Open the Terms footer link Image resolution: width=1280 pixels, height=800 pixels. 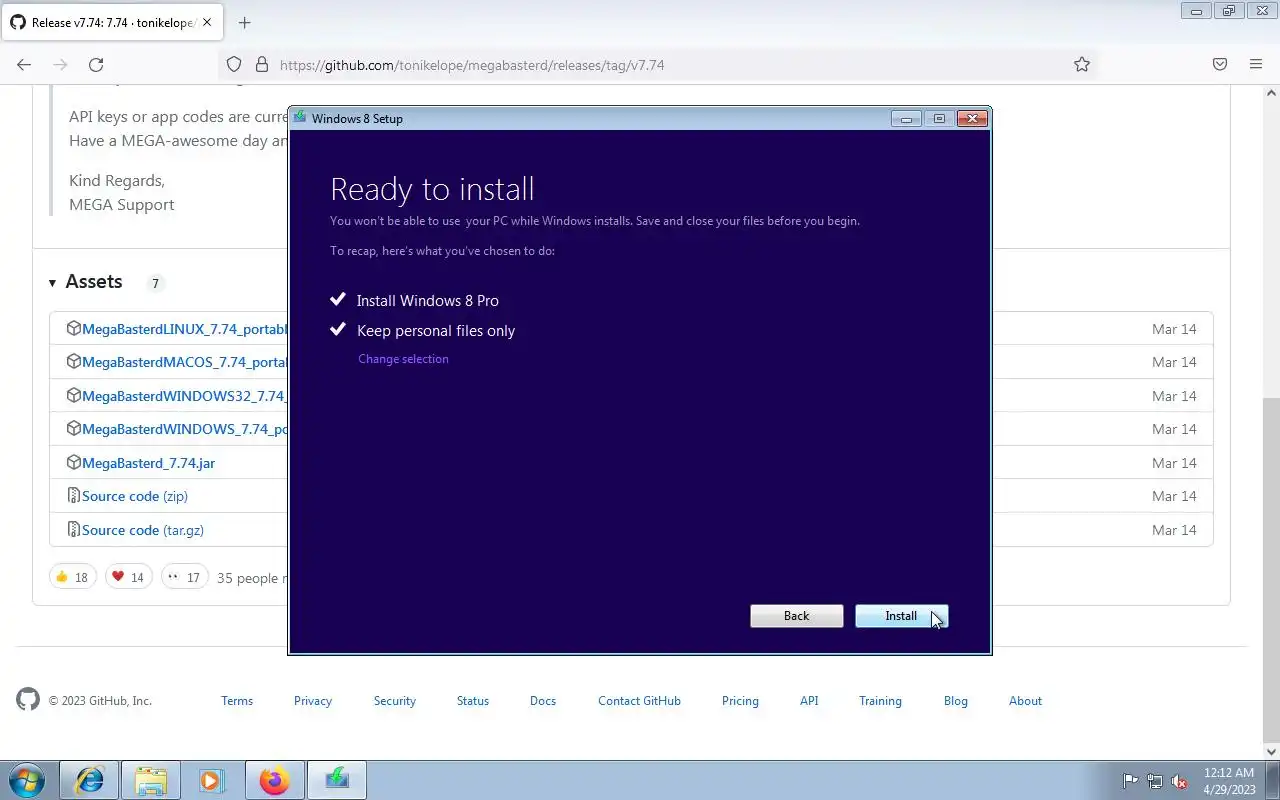point(237,701)
